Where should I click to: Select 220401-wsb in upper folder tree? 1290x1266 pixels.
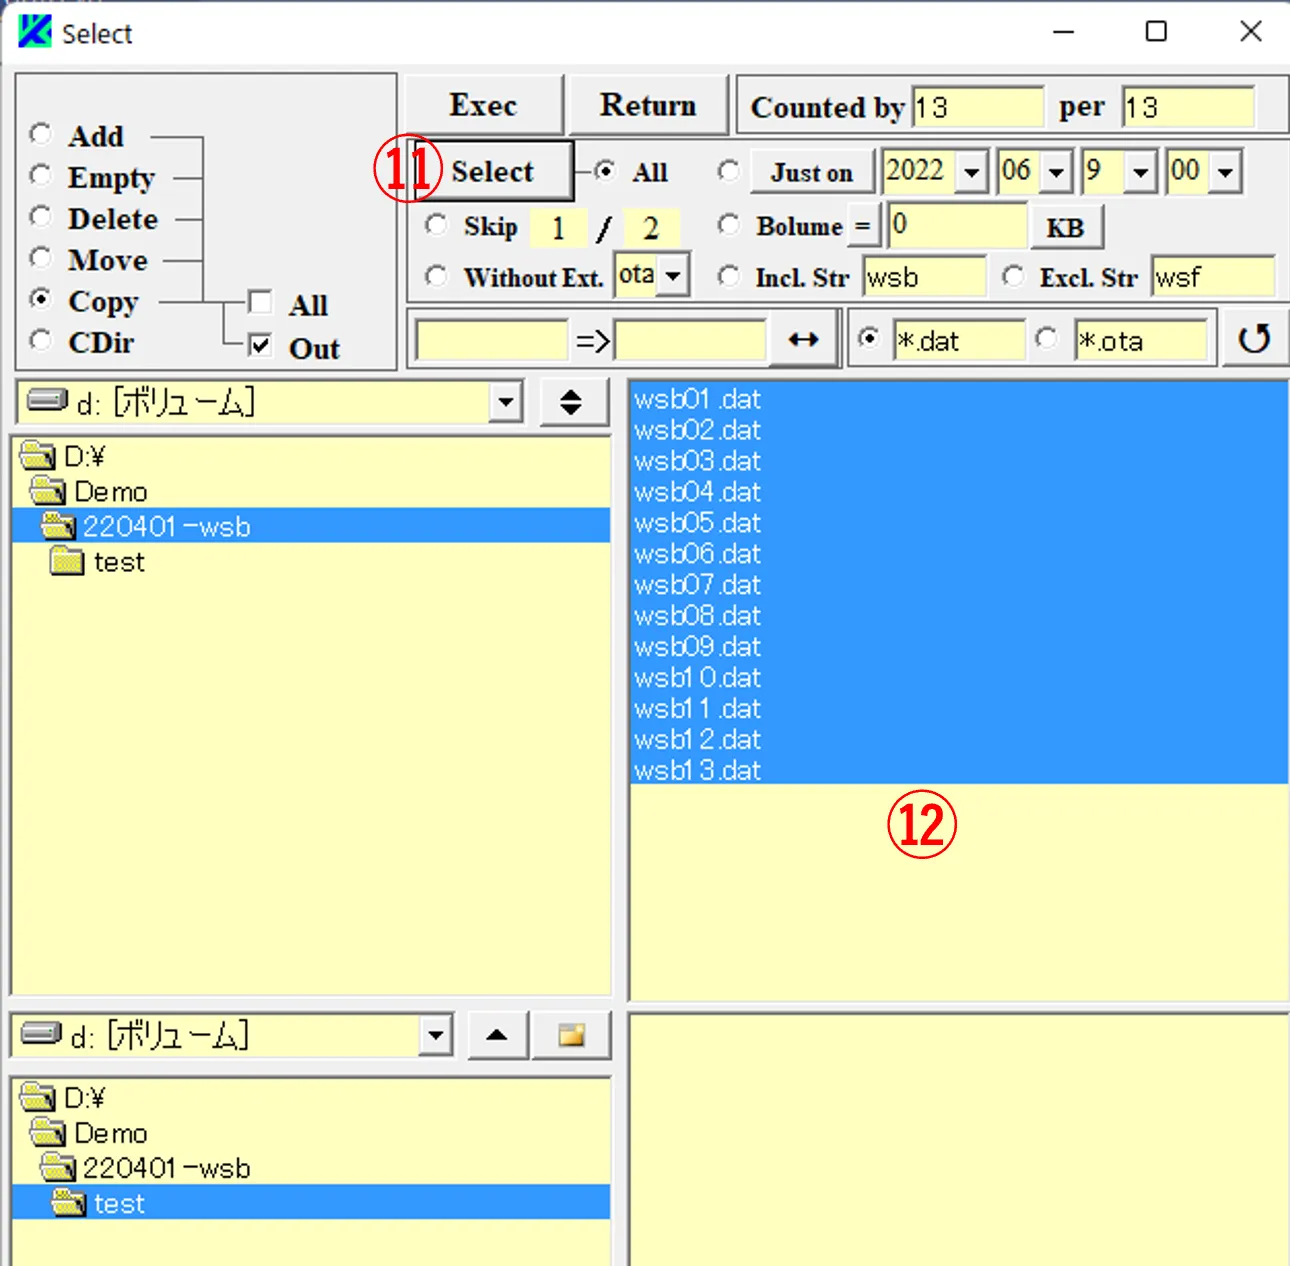(x=311, y=526)
